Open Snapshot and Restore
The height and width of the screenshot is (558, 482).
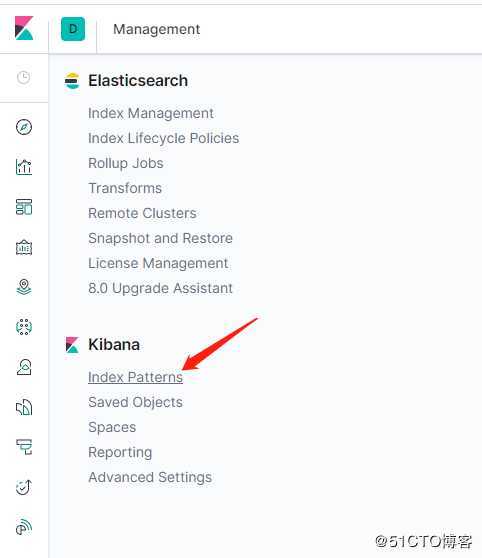pyautogui.click(x=160, y=238)
